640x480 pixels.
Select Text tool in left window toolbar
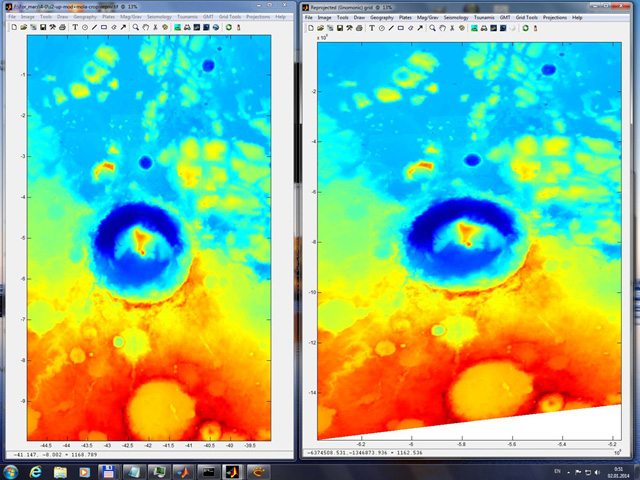click(75, 27)
